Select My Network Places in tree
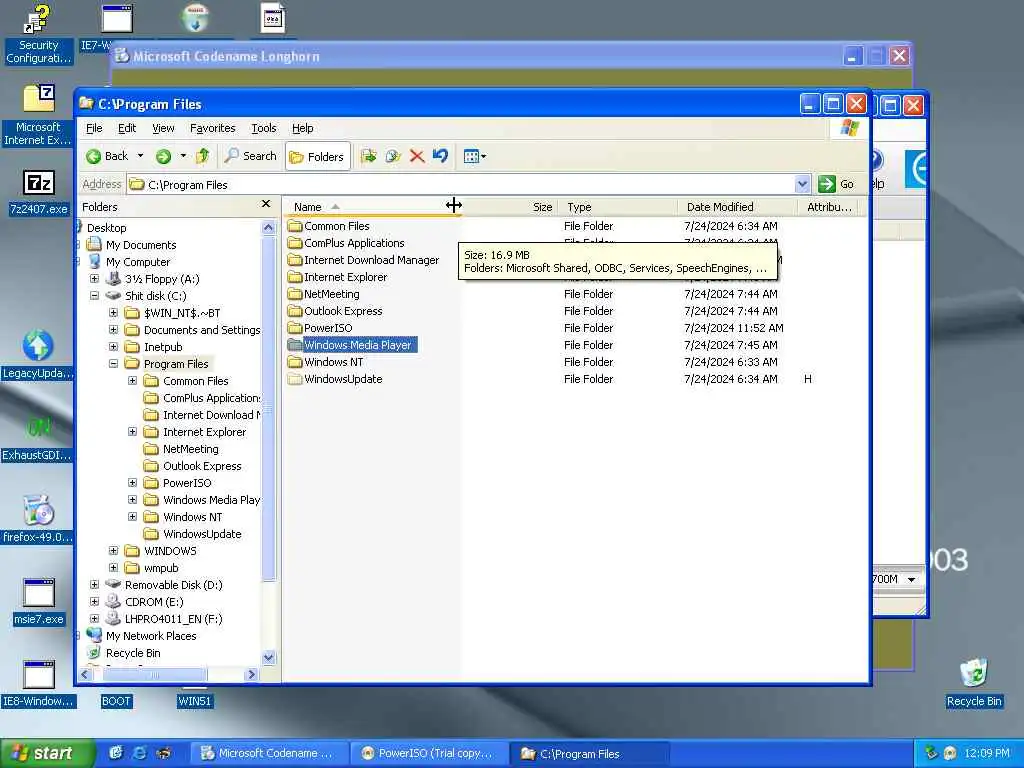The width and height of the screenshot is (1024, 768). pos(150,635)
